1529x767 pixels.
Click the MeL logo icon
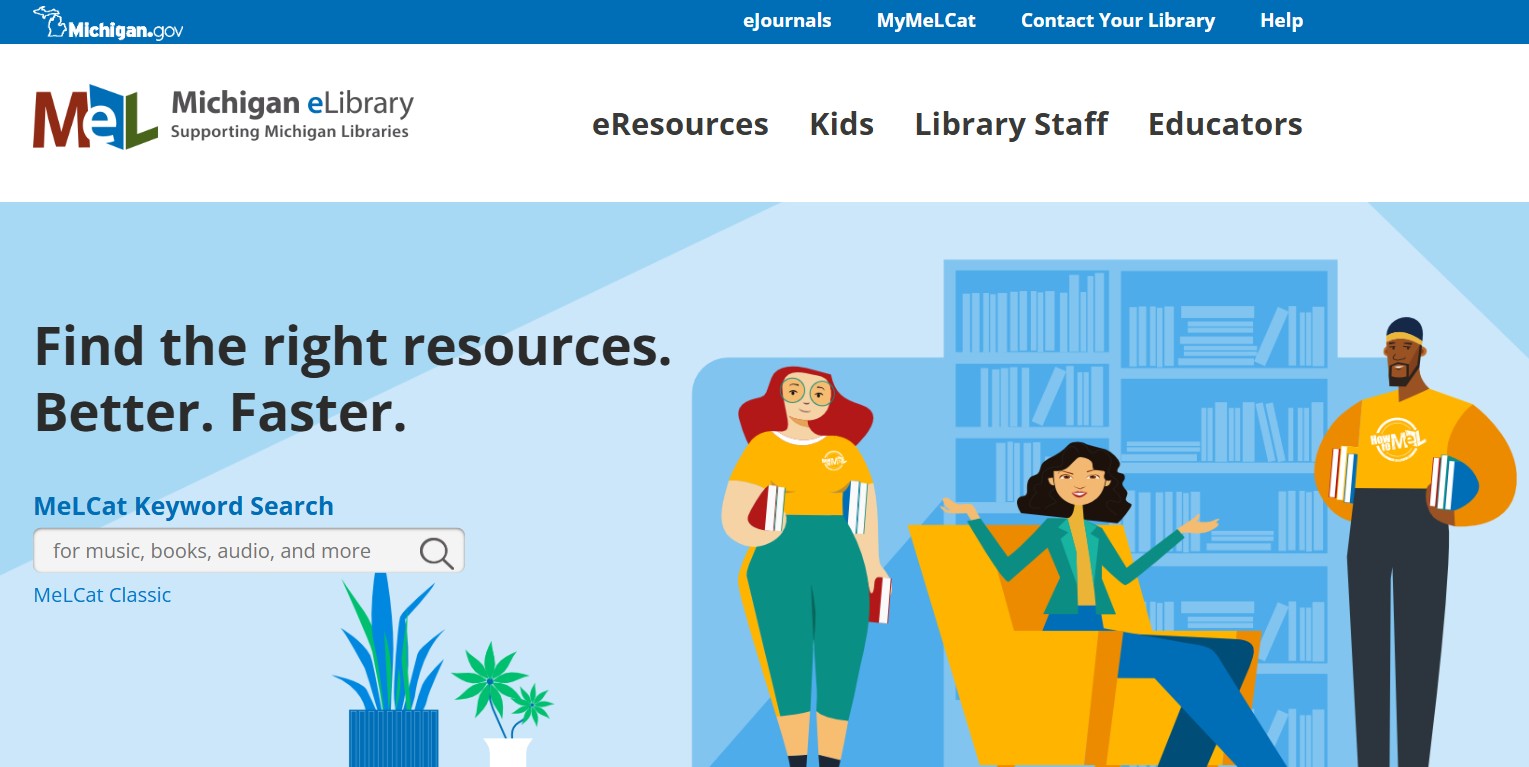(x=95, y=117)
